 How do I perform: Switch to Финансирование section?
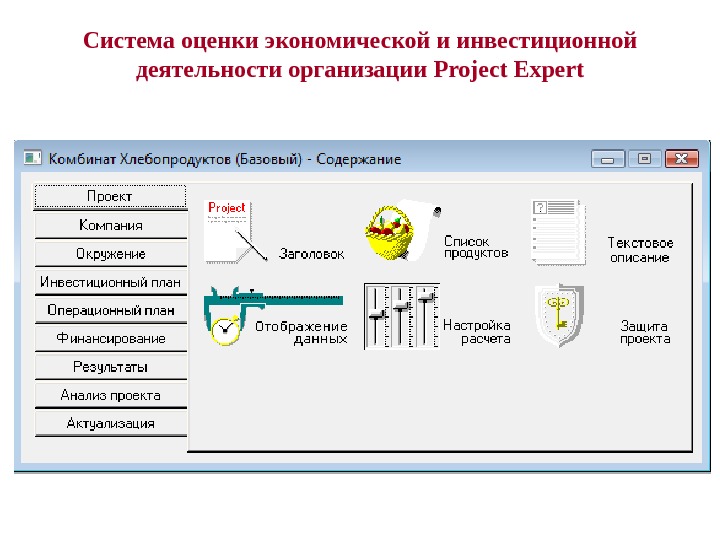click(111, 338)
